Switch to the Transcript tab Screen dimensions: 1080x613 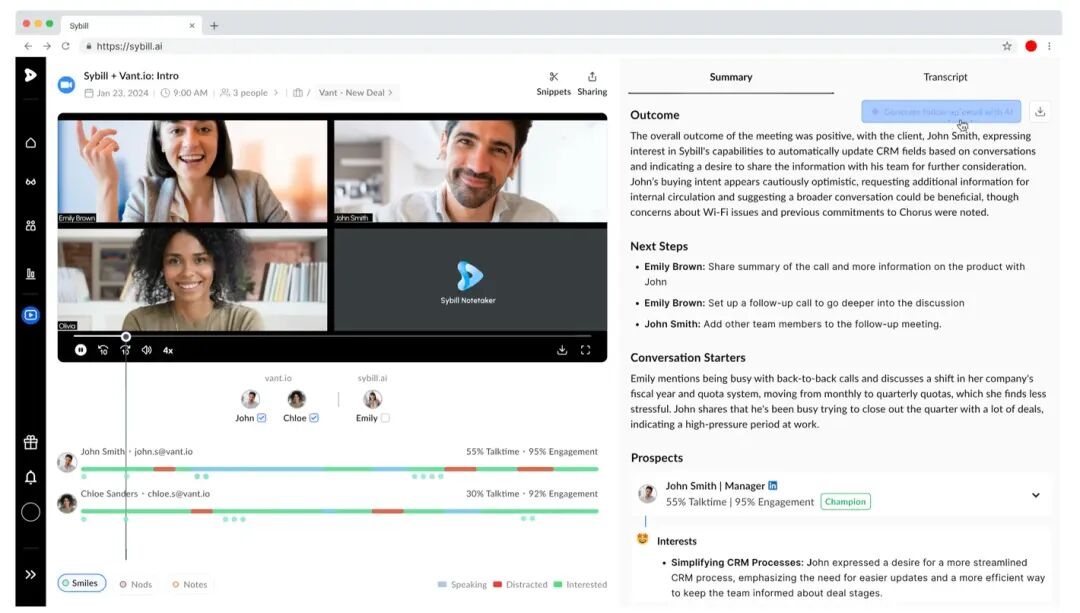945,77
